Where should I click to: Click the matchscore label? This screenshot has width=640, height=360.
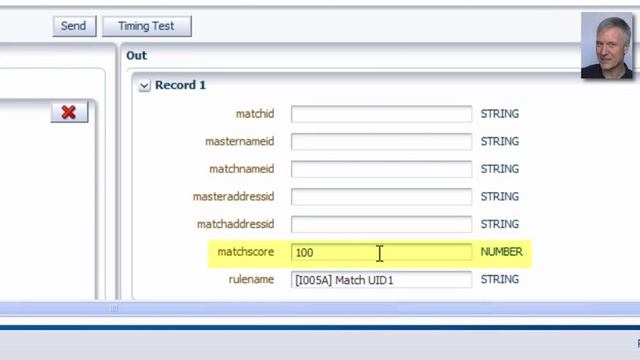coord(246,252)
